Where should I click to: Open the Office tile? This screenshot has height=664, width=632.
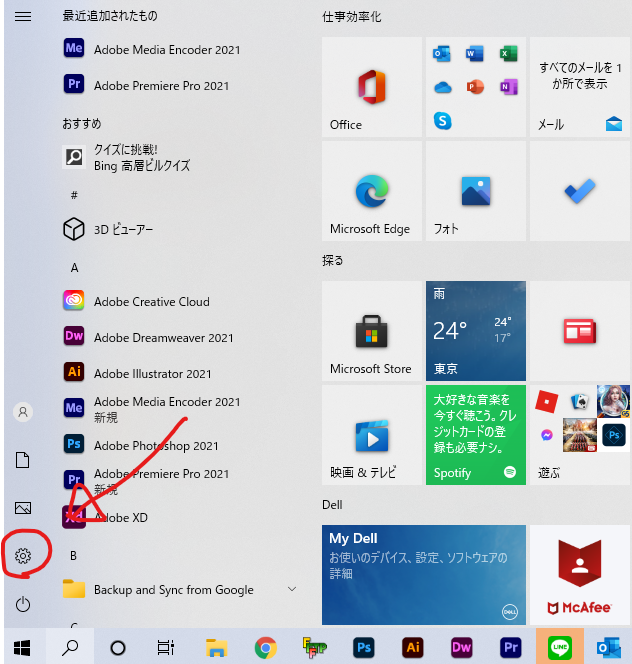tap(371, 87)
